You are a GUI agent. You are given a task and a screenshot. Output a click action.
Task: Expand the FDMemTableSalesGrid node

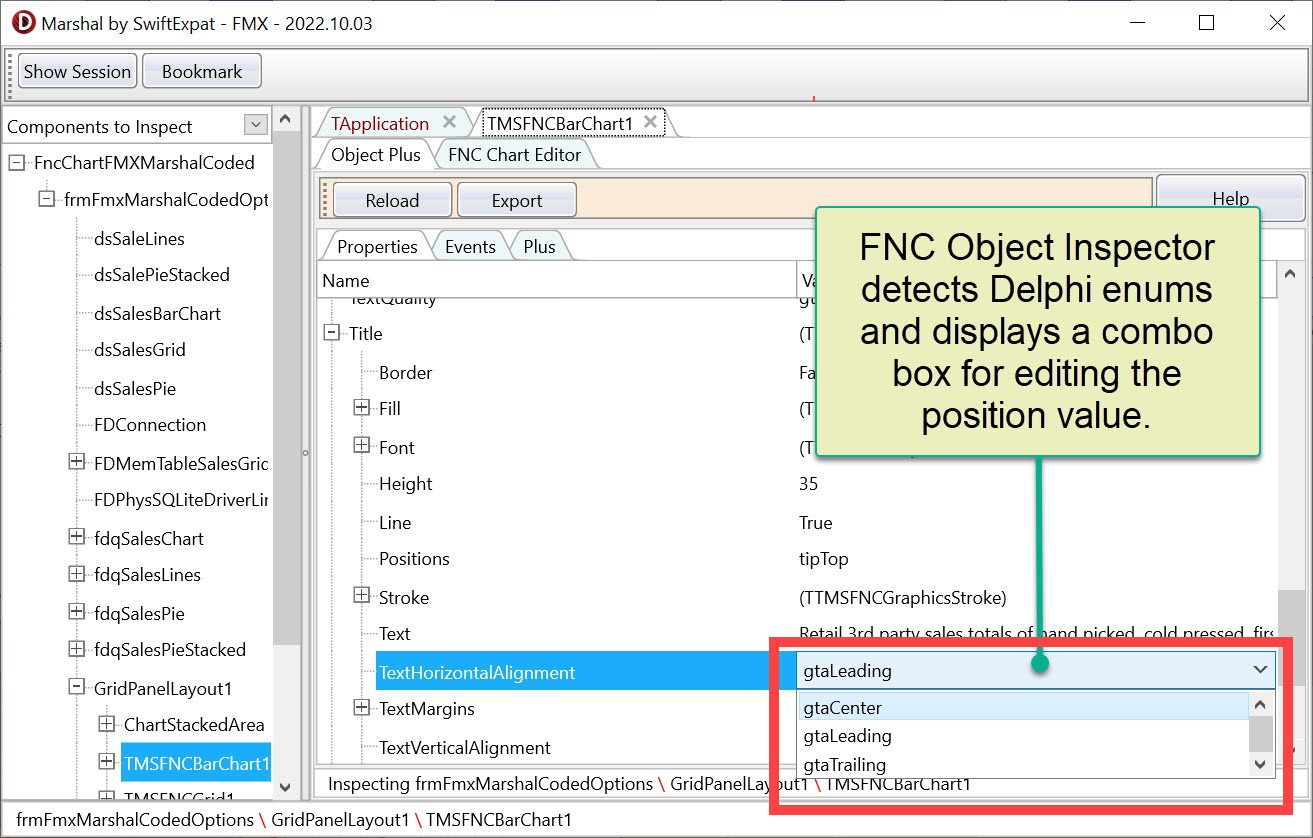[76, 462]
